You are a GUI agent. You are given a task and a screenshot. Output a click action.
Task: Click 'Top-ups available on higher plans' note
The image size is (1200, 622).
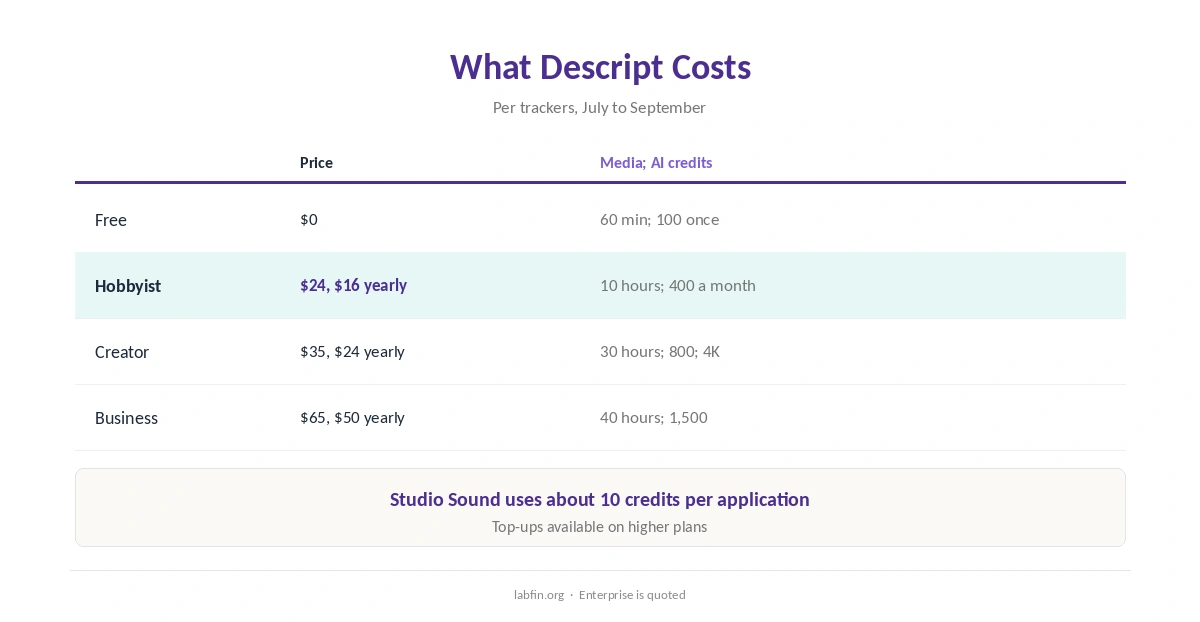pos(599,526)
